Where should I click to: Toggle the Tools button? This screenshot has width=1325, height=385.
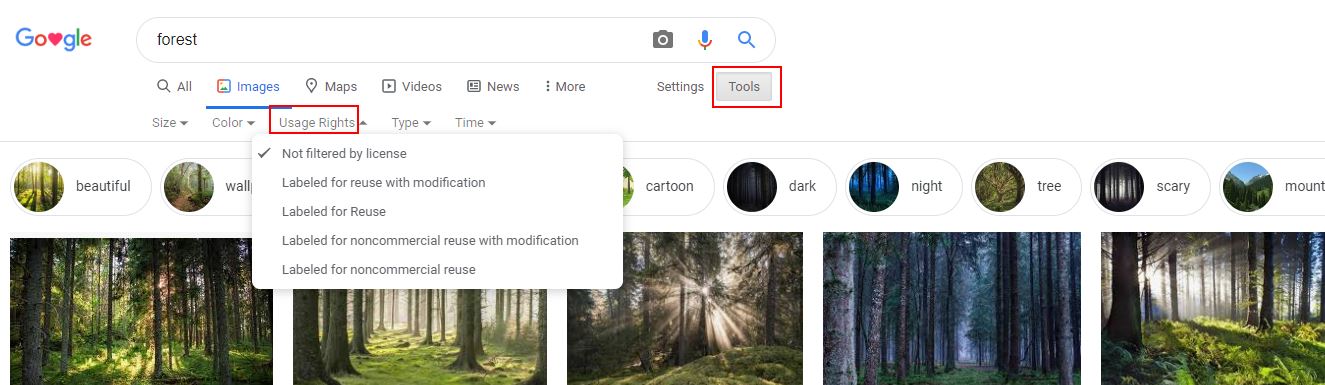coord(744,87)
